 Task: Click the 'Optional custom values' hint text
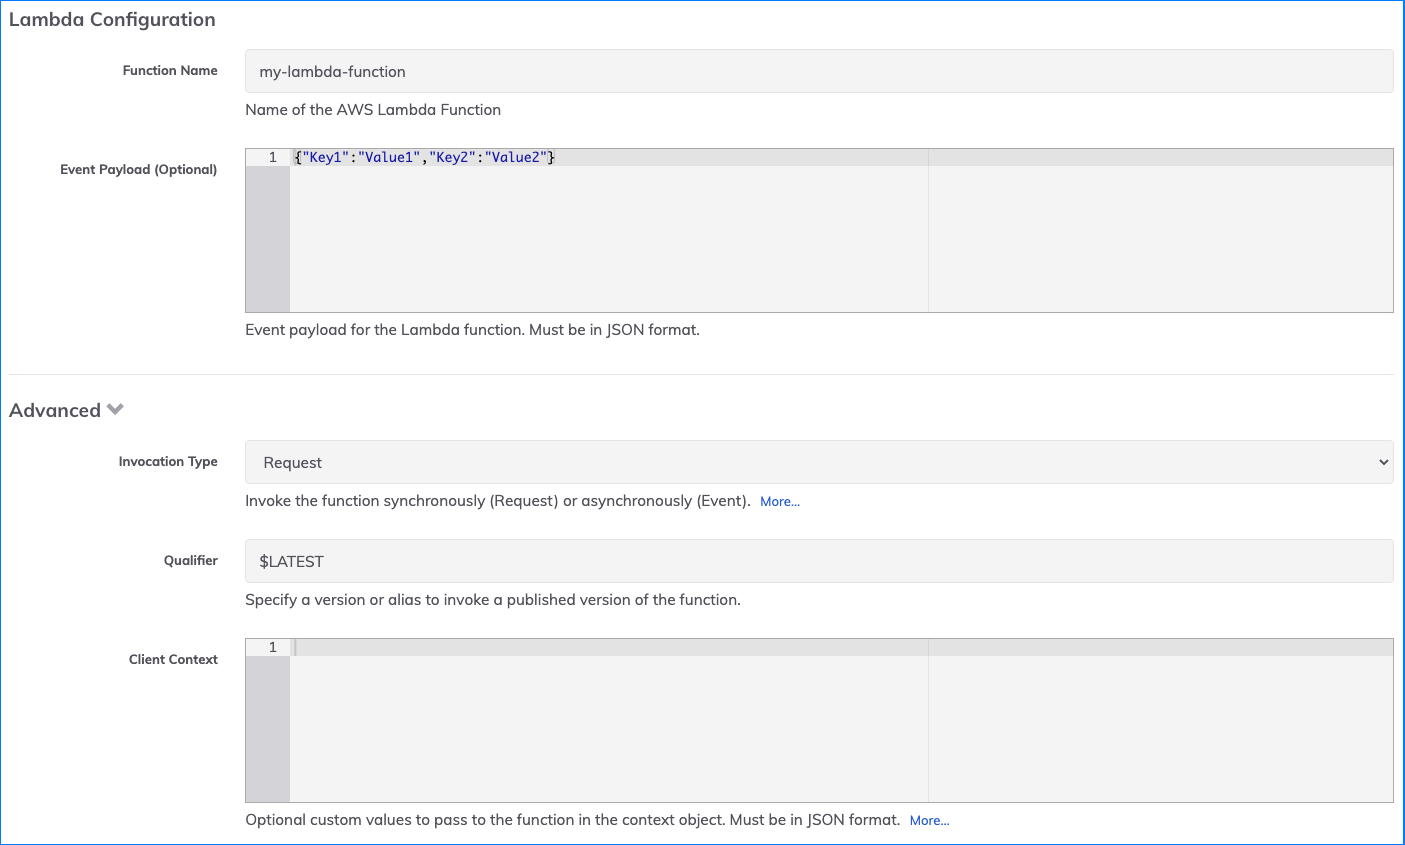click(573, 820)
